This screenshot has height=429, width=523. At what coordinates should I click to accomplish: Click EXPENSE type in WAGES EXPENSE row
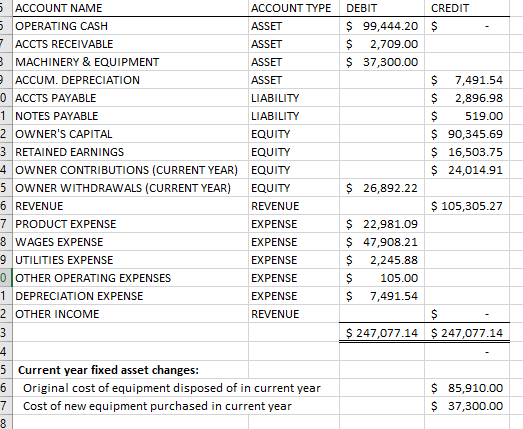[x=294, y=242]
